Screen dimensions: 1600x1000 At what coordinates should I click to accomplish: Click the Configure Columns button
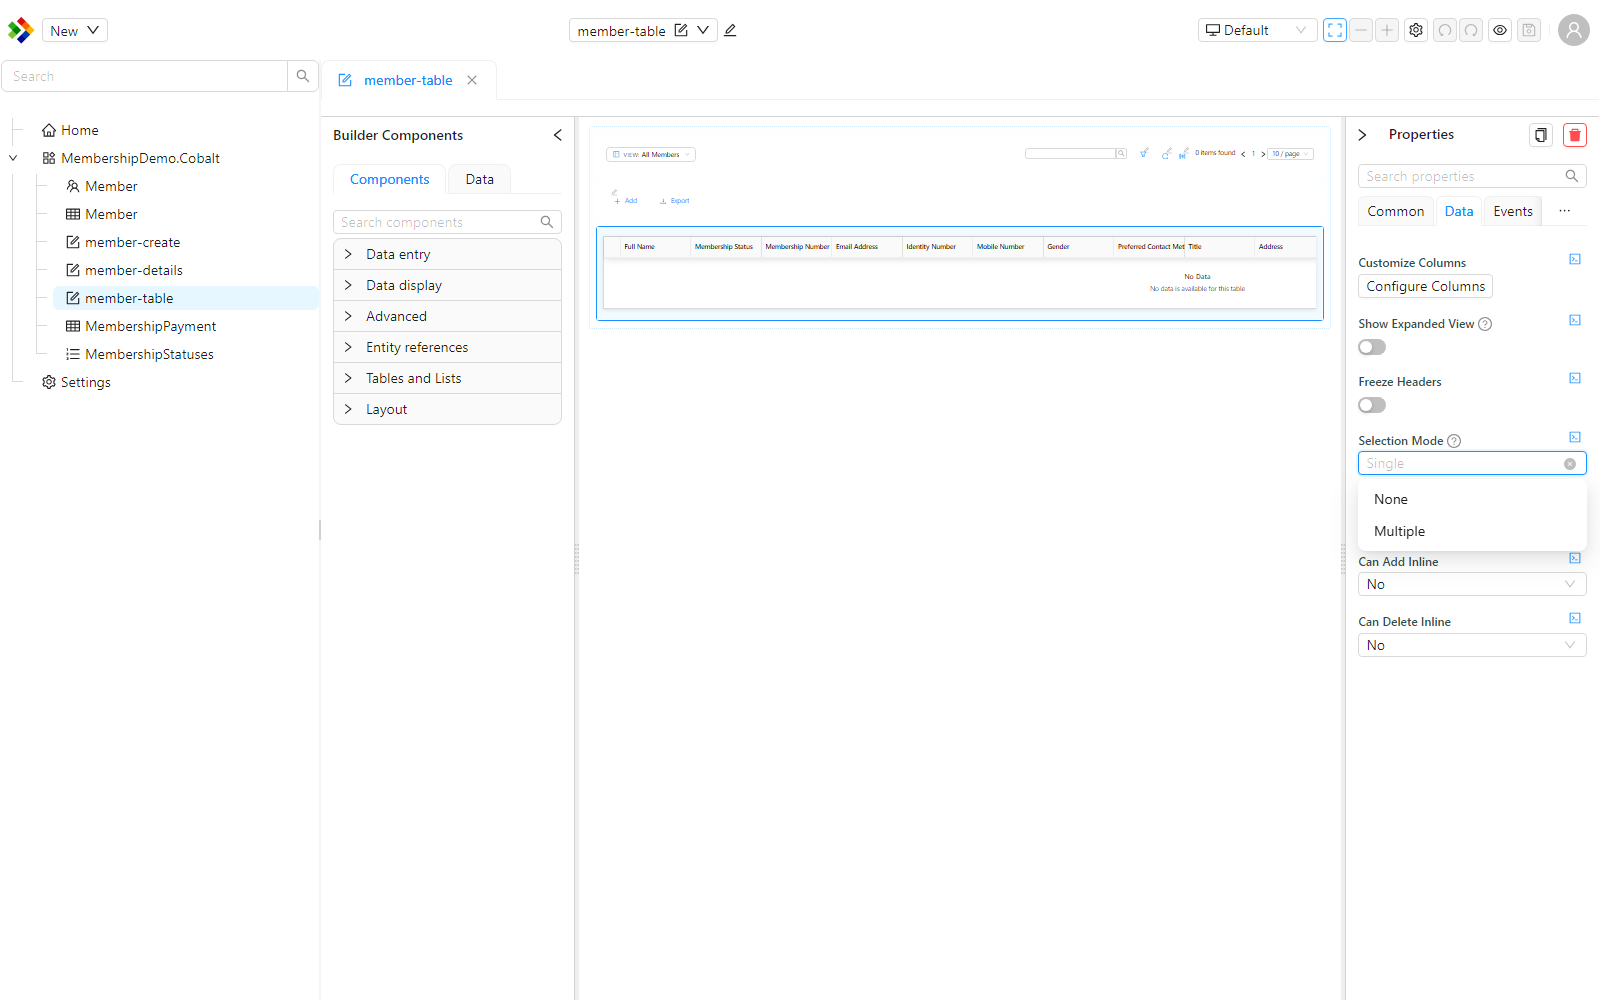[1426, 286]
